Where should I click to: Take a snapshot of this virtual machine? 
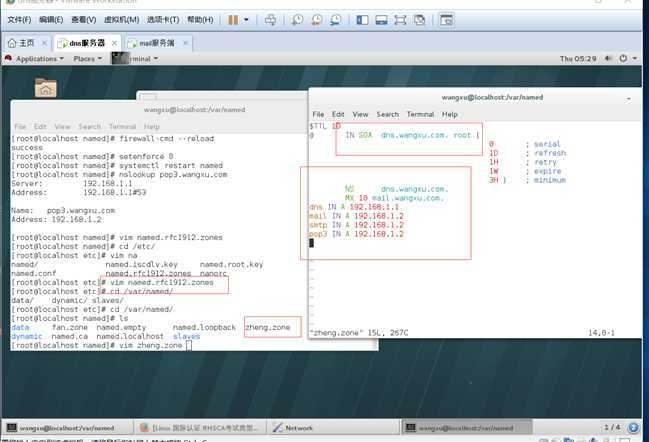297,20
